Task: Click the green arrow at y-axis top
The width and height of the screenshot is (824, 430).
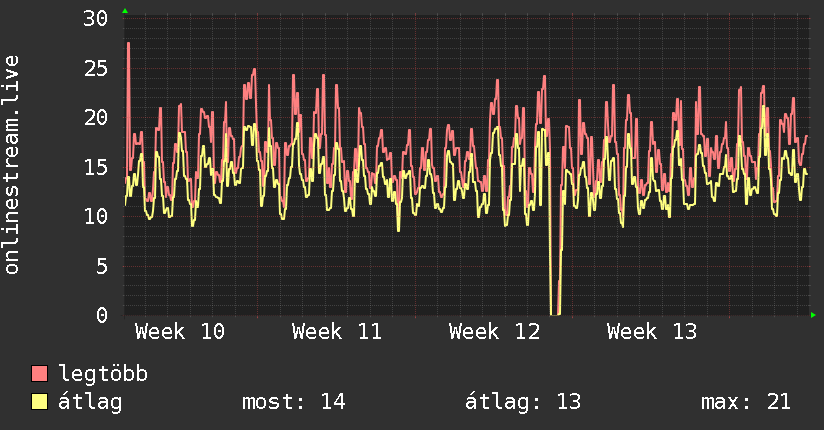Action: point(125,11)
